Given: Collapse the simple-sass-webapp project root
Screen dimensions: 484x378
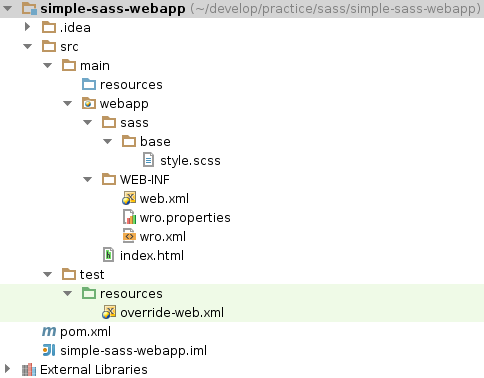Looking at the screenshot, I should click(8, 9).
